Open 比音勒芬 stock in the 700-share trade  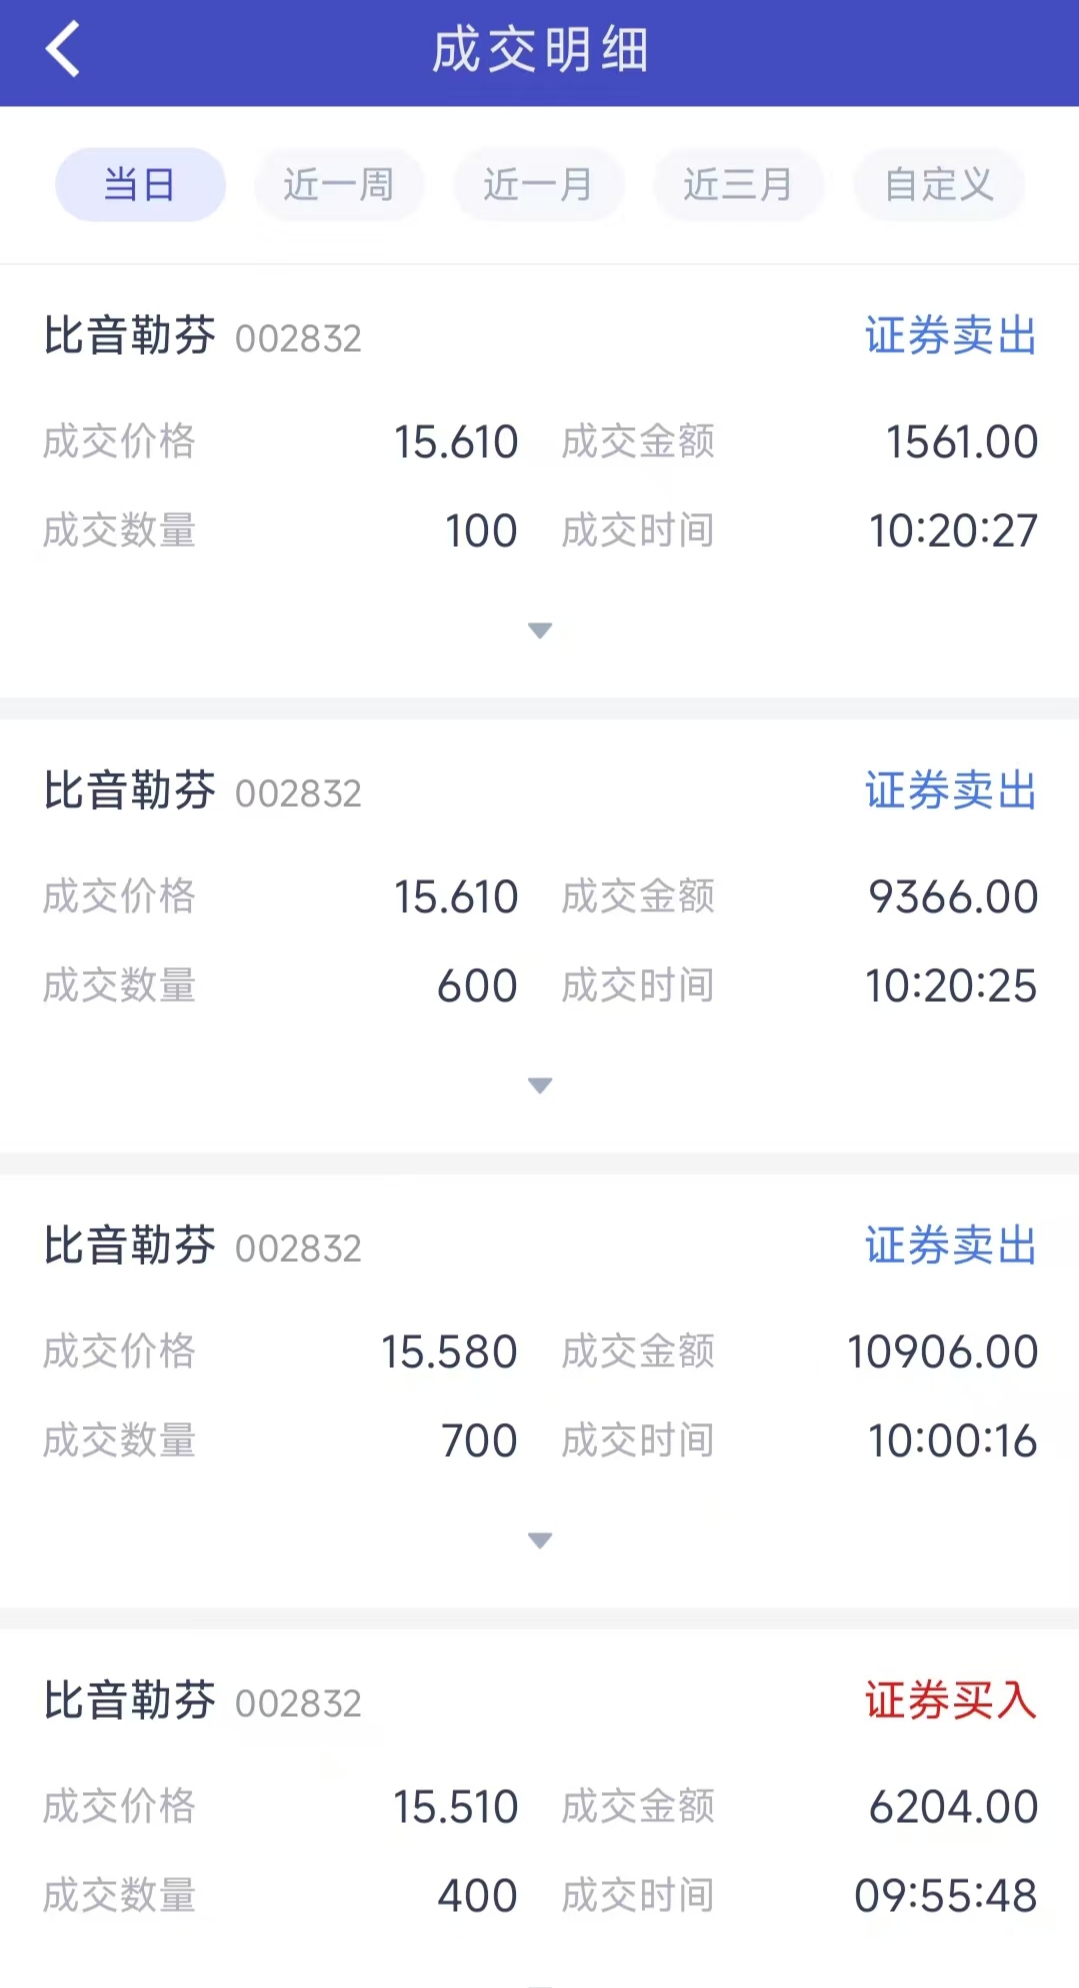point(130,1246)
